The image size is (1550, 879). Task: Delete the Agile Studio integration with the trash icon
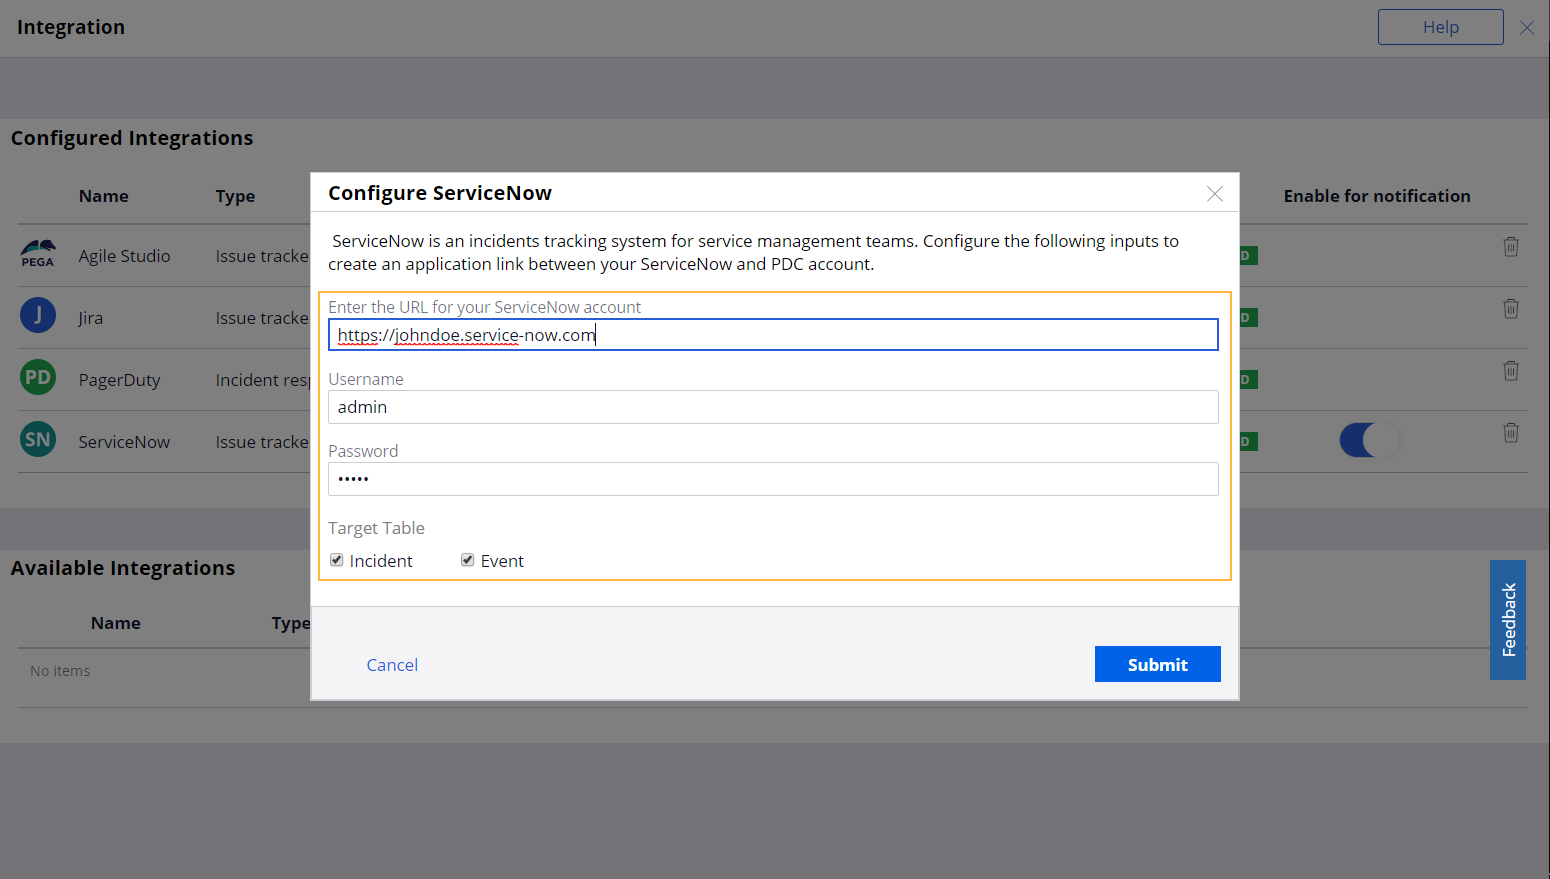[x=1510, y=245]
